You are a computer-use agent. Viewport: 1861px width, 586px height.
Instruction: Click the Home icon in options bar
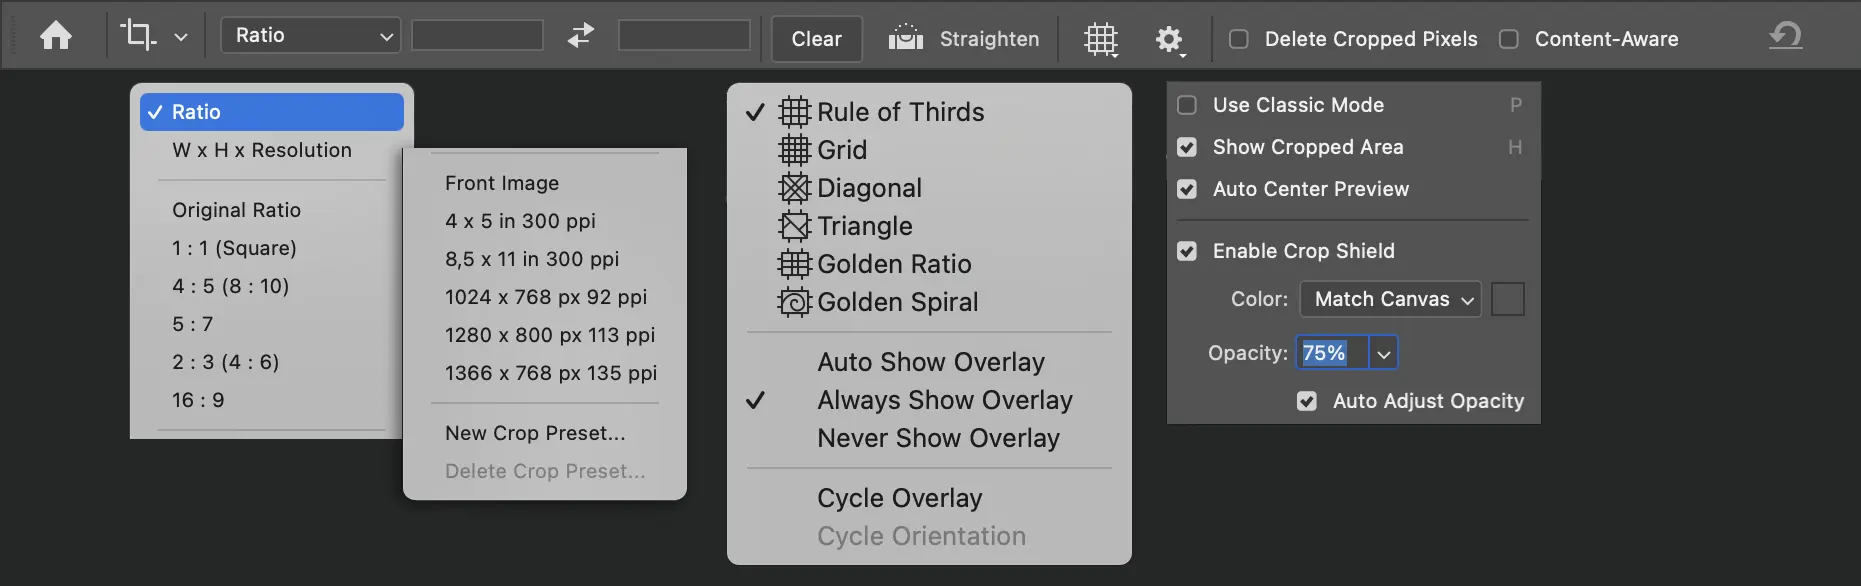(56, 37)
